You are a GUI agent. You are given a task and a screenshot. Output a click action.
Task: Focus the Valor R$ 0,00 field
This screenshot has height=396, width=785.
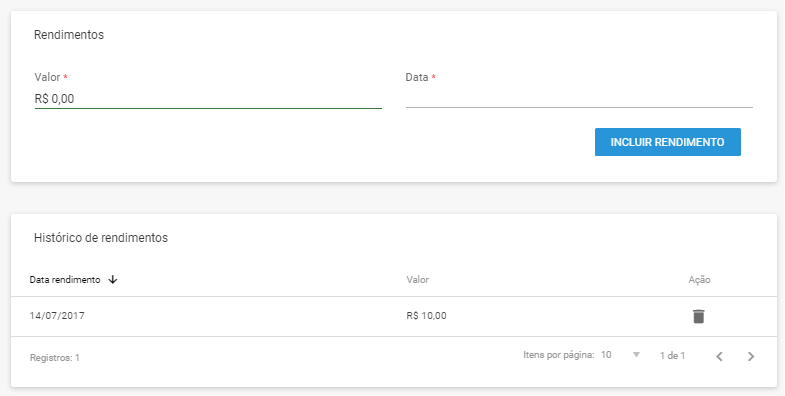(208, 99)
